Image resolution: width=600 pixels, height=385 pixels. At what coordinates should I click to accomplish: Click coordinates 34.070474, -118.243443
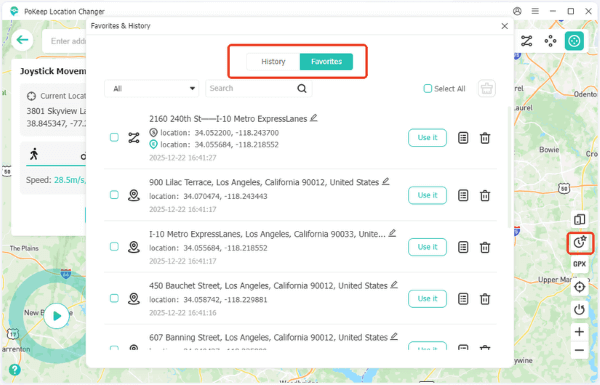click(x=225, y=196)
